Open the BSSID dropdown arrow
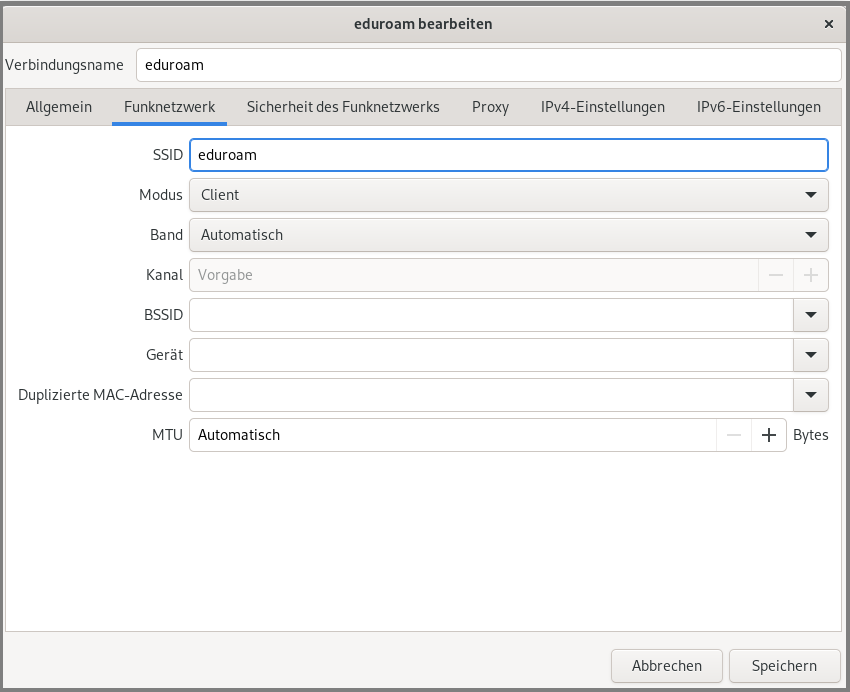Screen dimensions: 850x692 tap(810, 315)
